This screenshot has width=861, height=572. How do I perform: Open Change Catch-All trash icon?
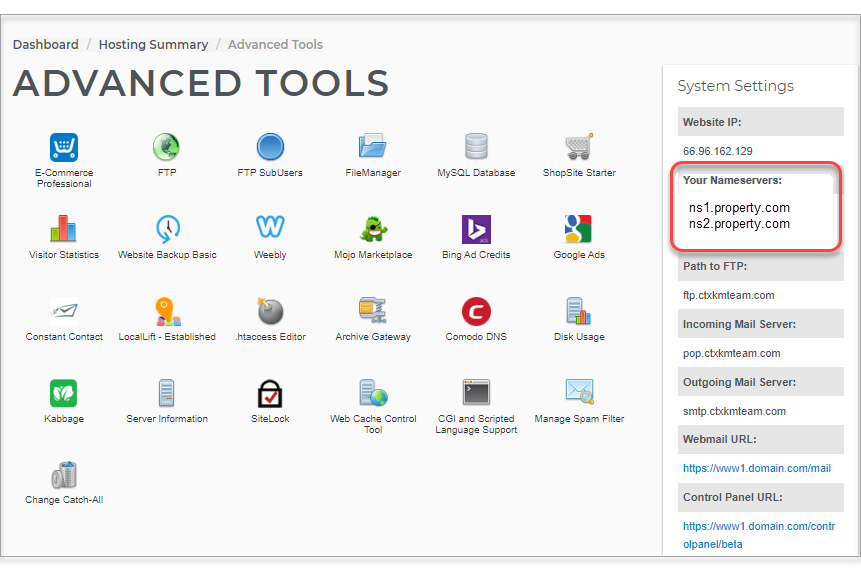point(64,475)
